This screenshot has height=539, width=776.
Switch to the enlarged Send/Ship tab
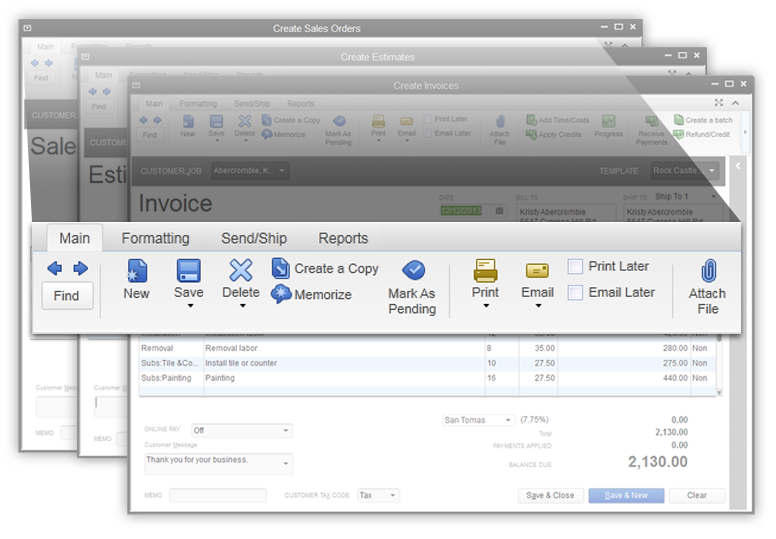point(254,238)
